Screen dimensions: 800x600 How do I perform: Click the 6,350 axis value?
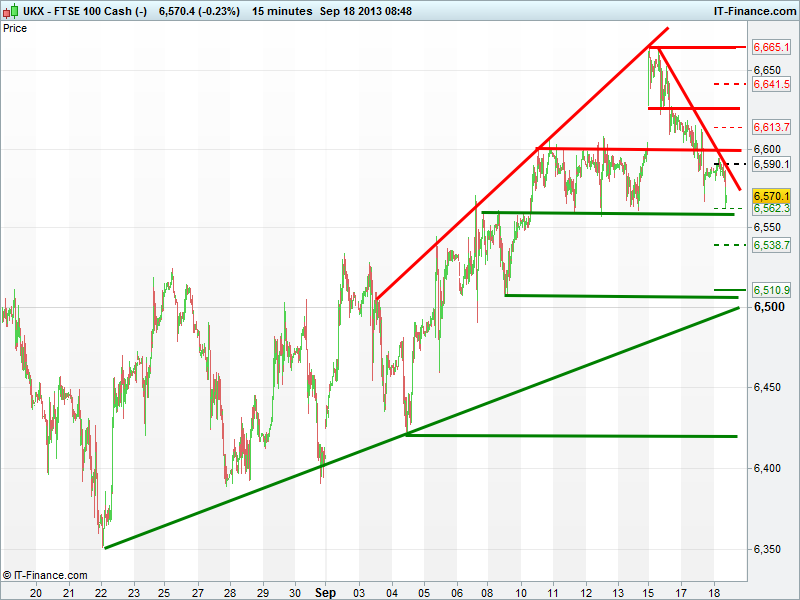[767, 549]
